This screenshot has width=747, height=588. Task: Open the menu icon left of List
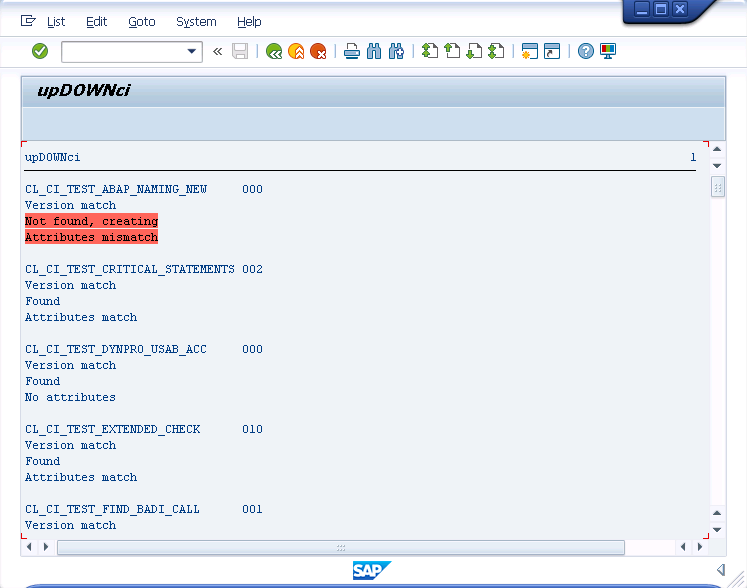tap(28, 21)
